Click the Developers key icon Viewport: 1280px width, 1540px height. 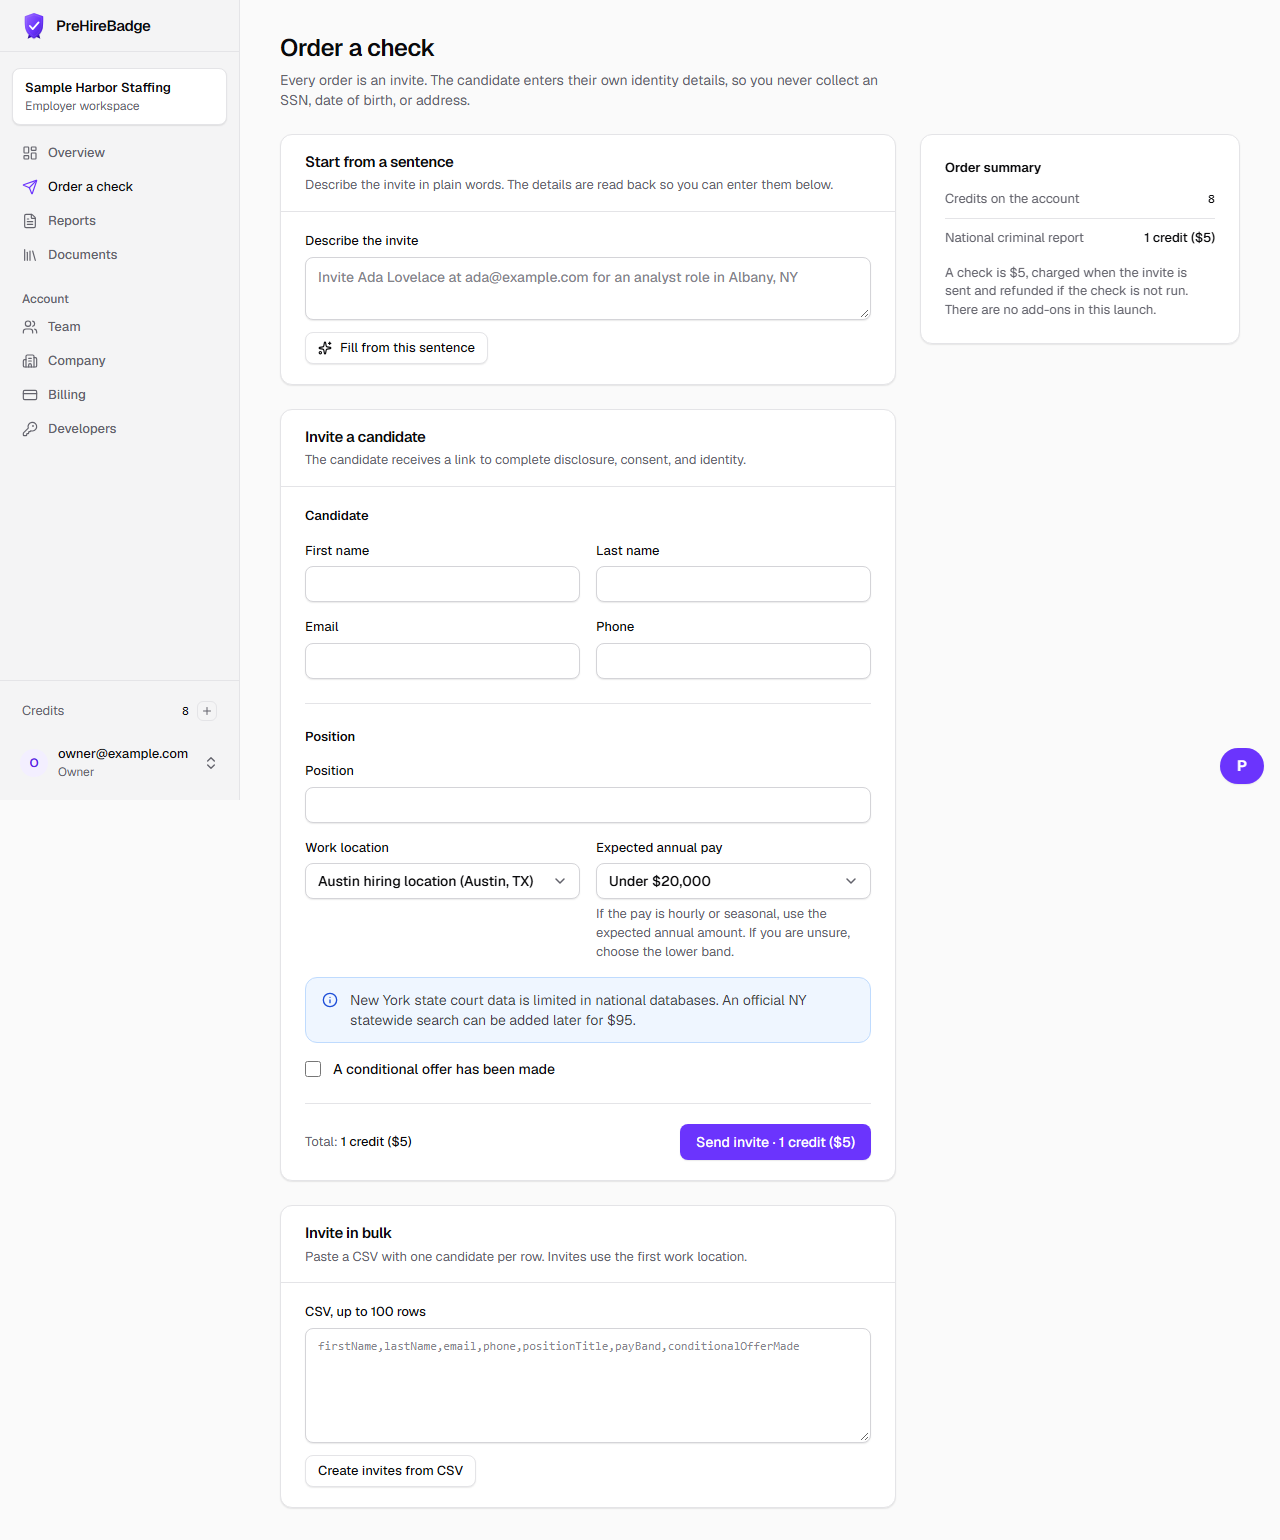pyautogui.click(x=30, y=429)
